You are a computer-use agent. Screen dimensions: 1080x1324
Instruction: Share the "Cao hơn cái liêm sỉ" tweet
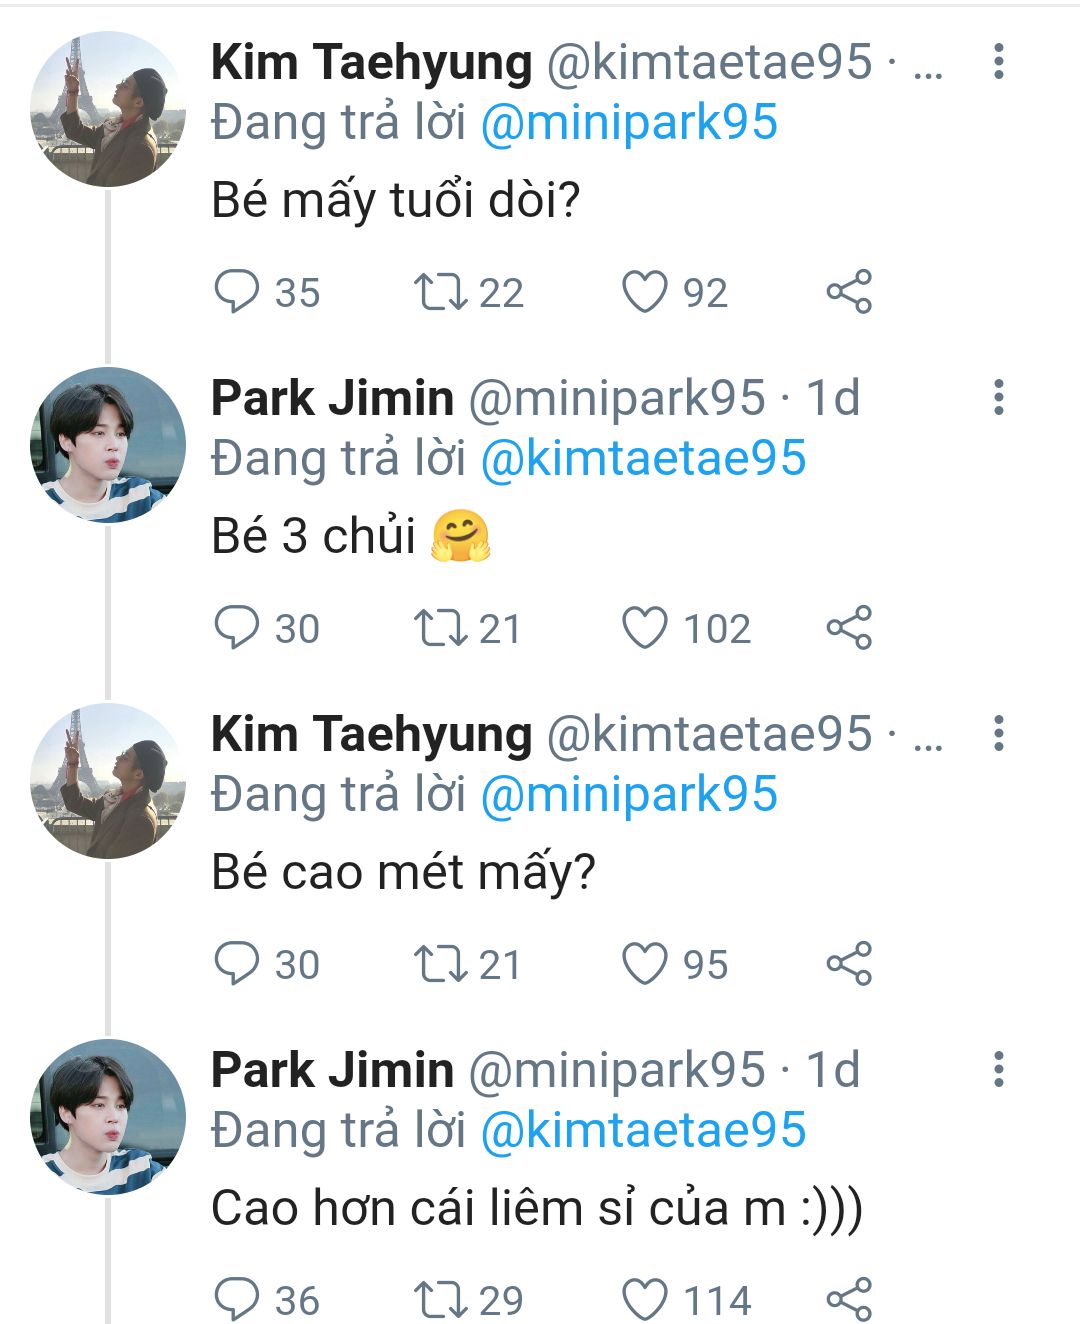click(x=849, y=1300)
